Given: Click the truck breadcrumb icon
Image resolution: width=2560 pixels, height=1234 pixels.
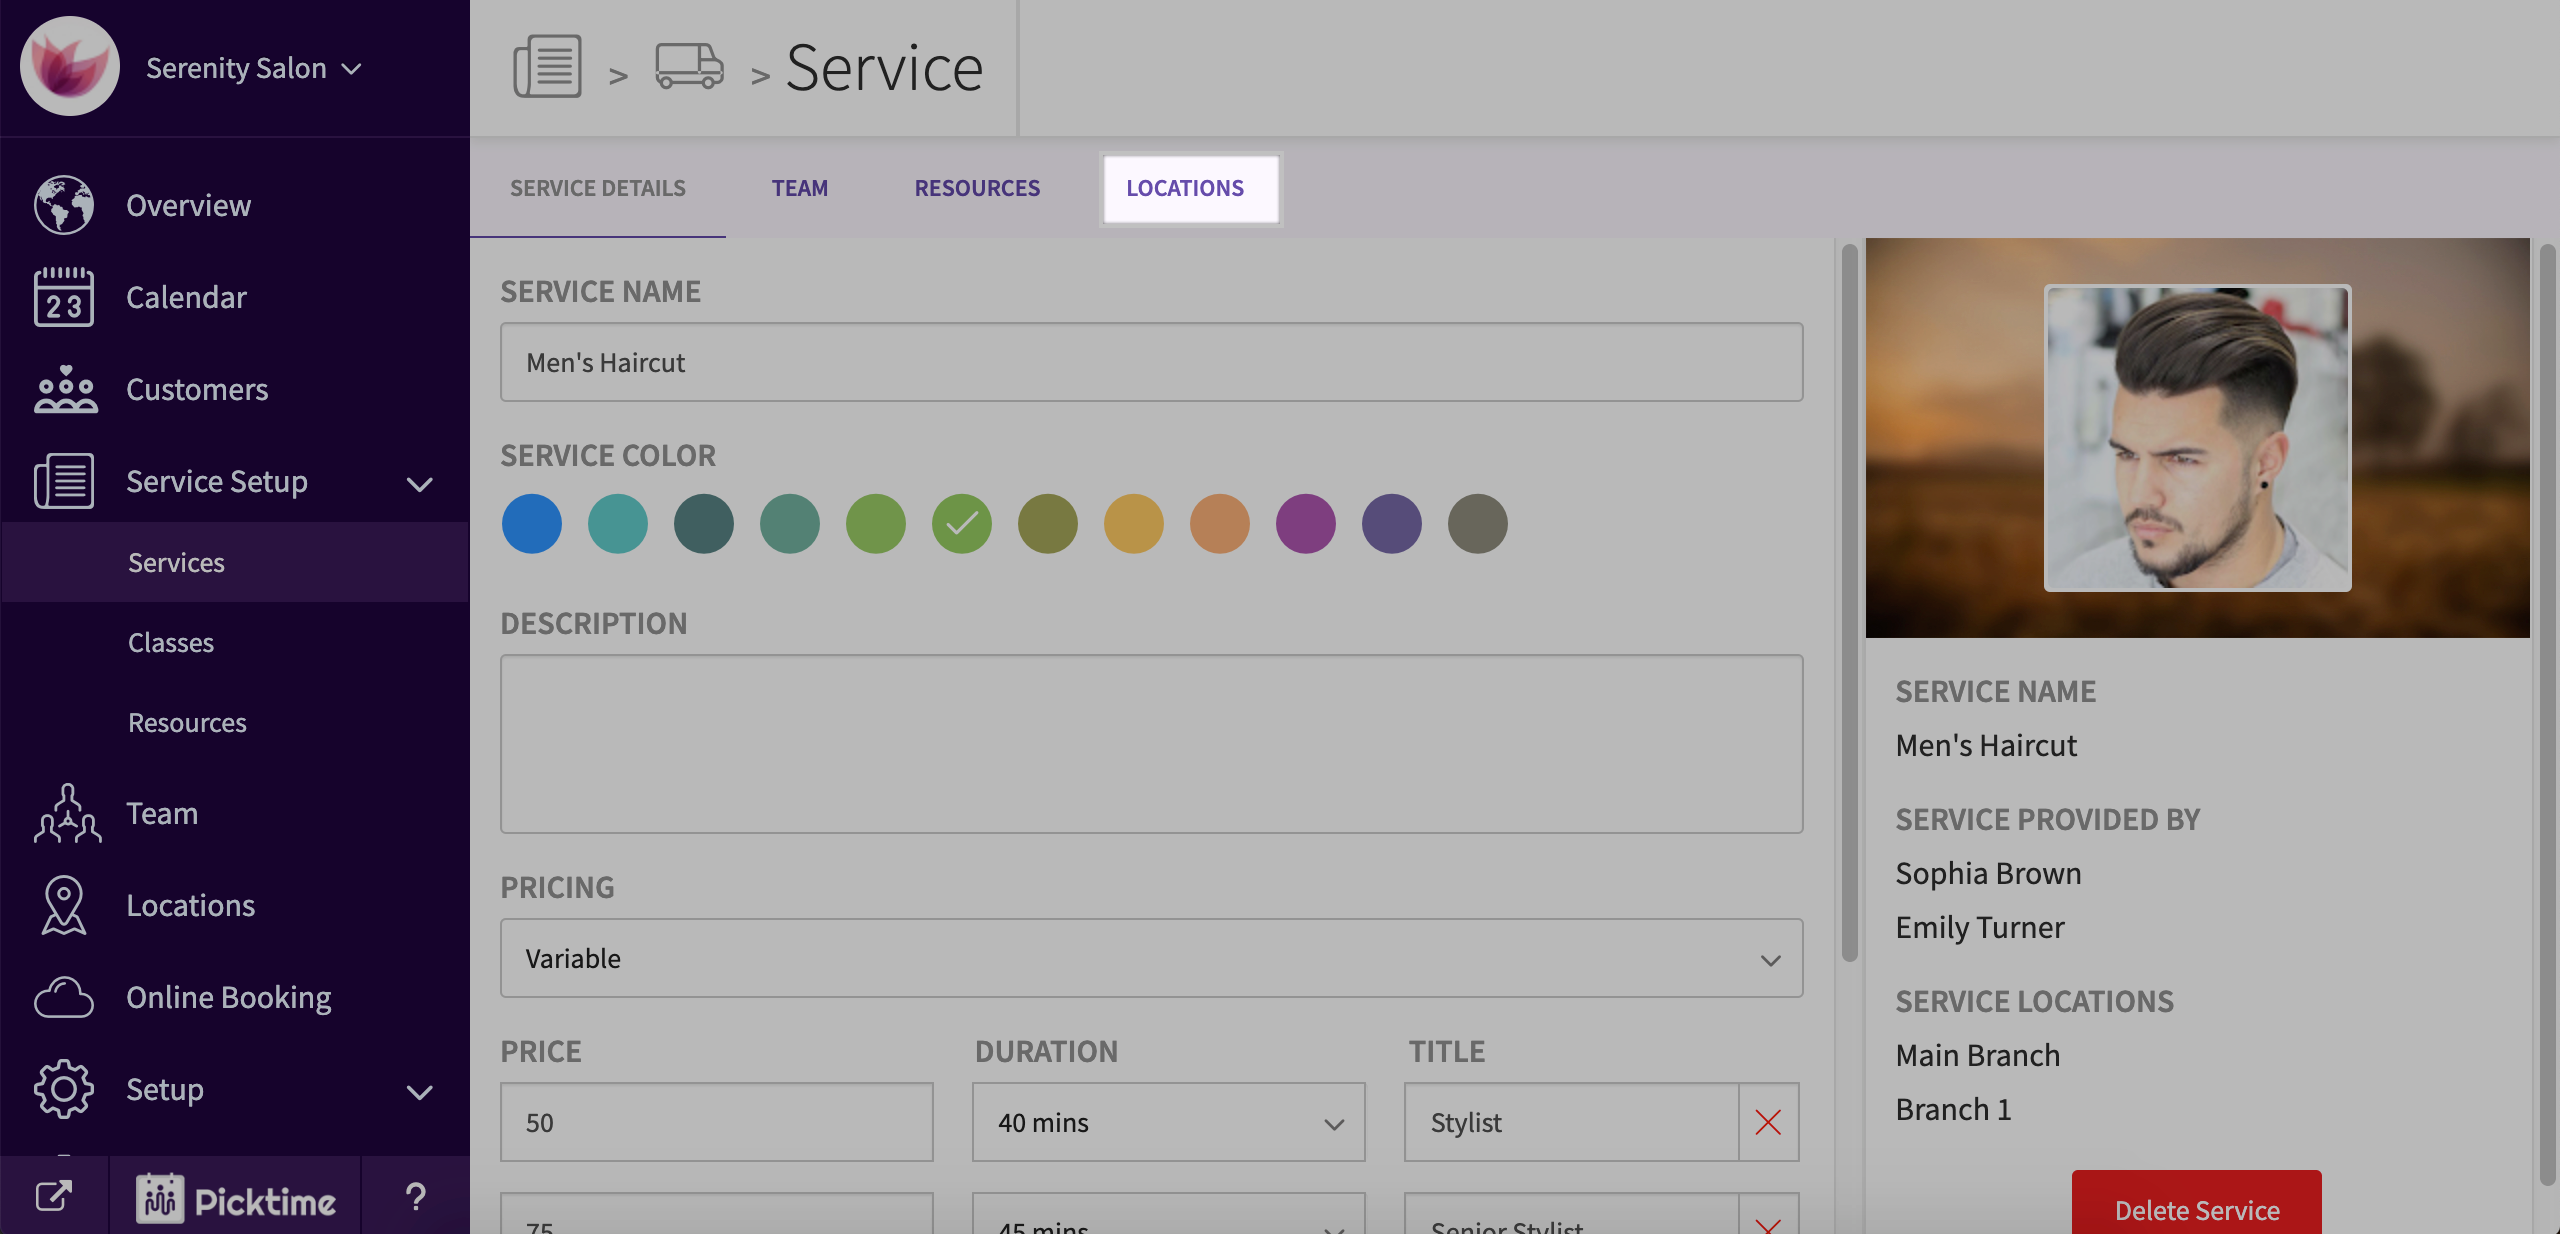Looking at the screenshot, I should coord(689,67).
